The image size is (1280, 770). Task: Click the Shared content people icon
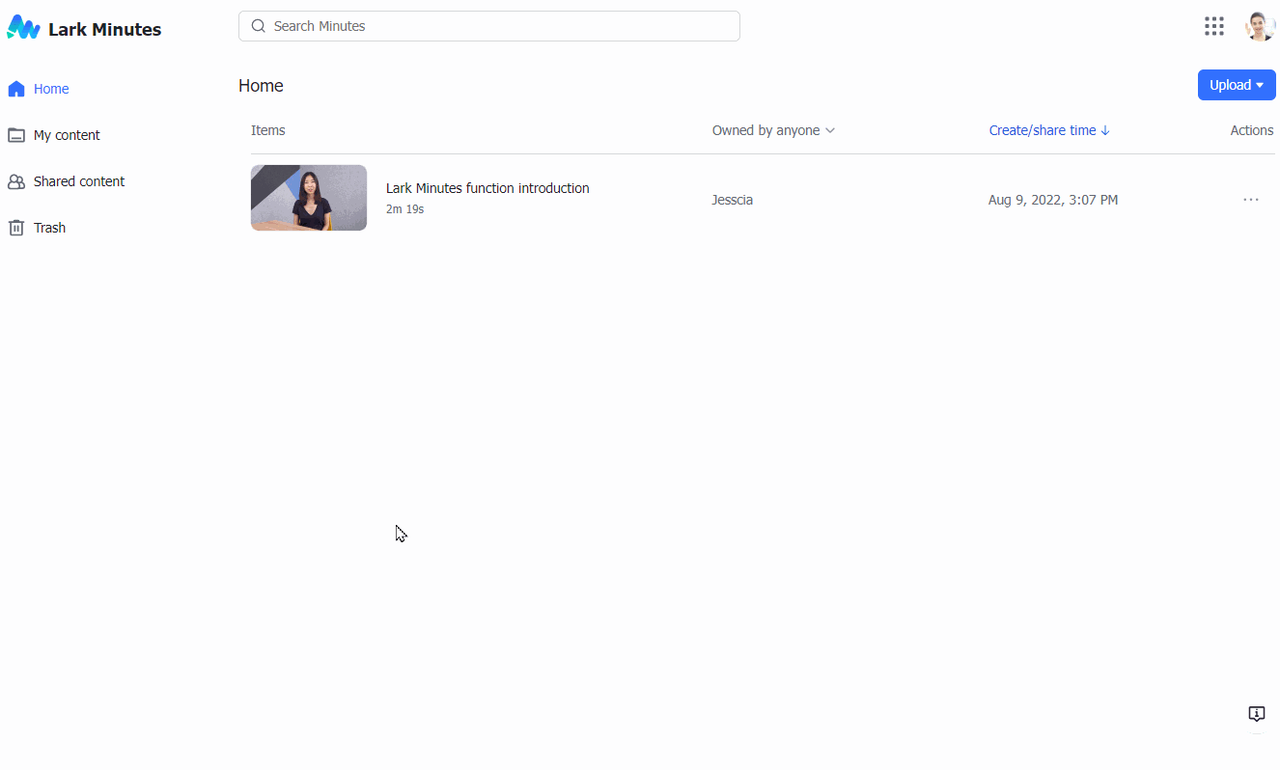16,182
